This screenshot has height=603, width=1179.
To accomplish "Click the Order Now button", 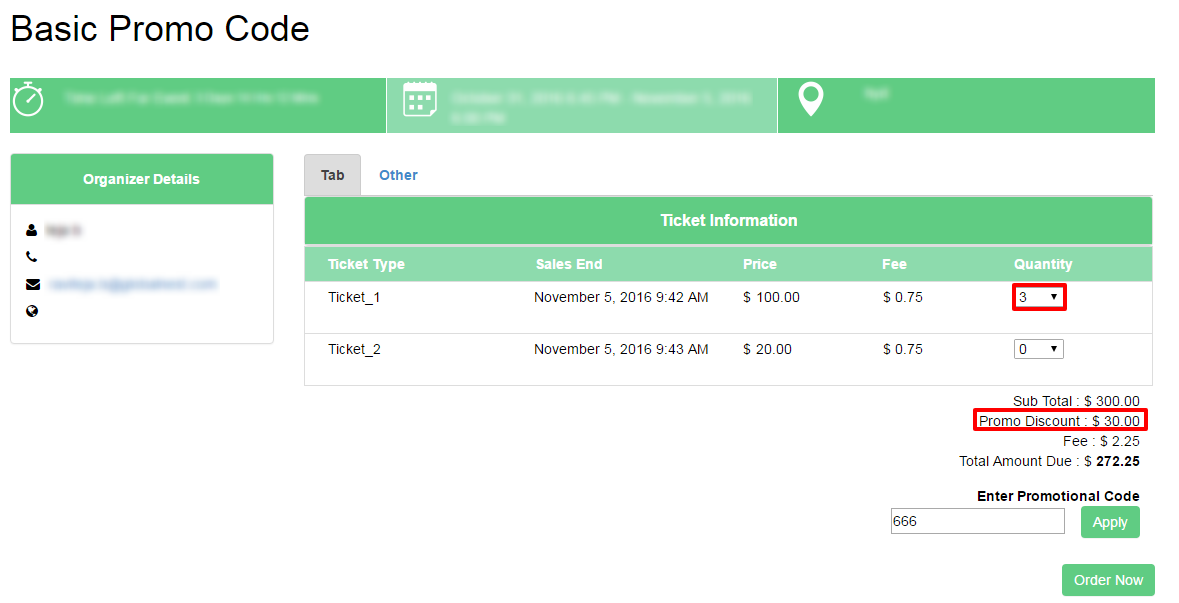I will (1108, 580).
